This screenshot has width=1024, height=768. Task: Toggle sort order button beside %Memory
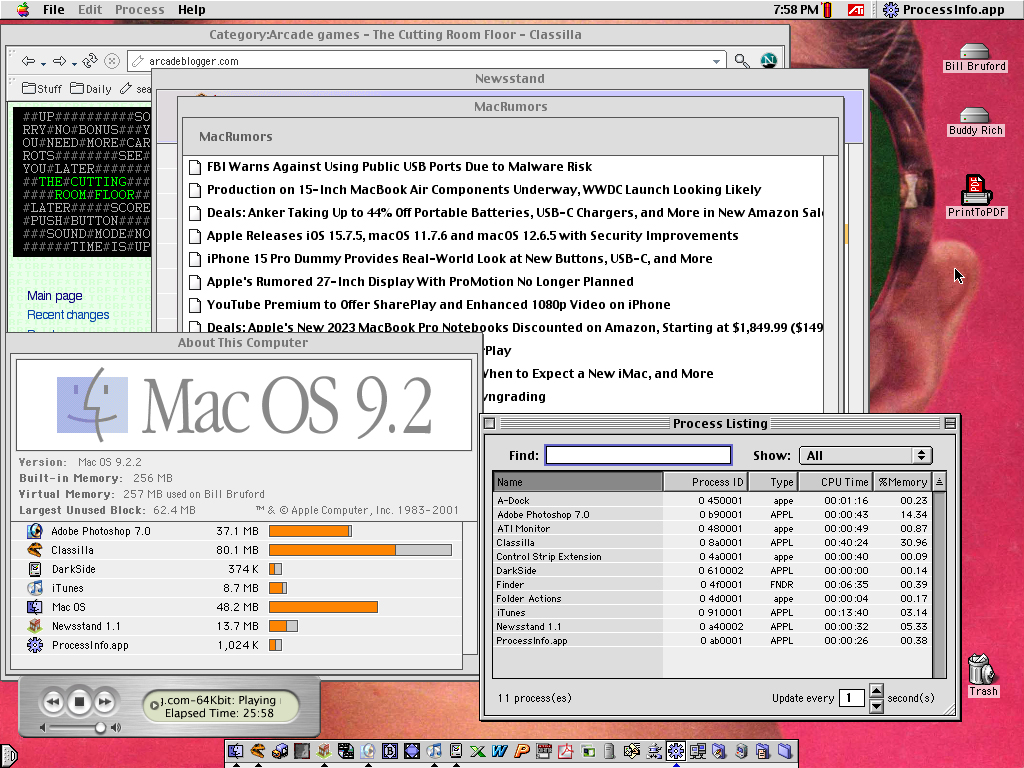point(939,482)
